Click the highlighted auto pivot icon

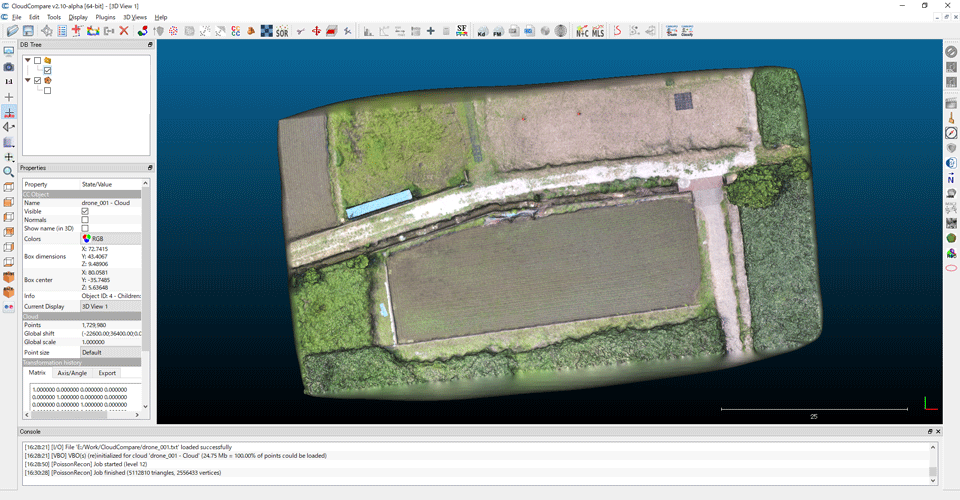(9, 112)
